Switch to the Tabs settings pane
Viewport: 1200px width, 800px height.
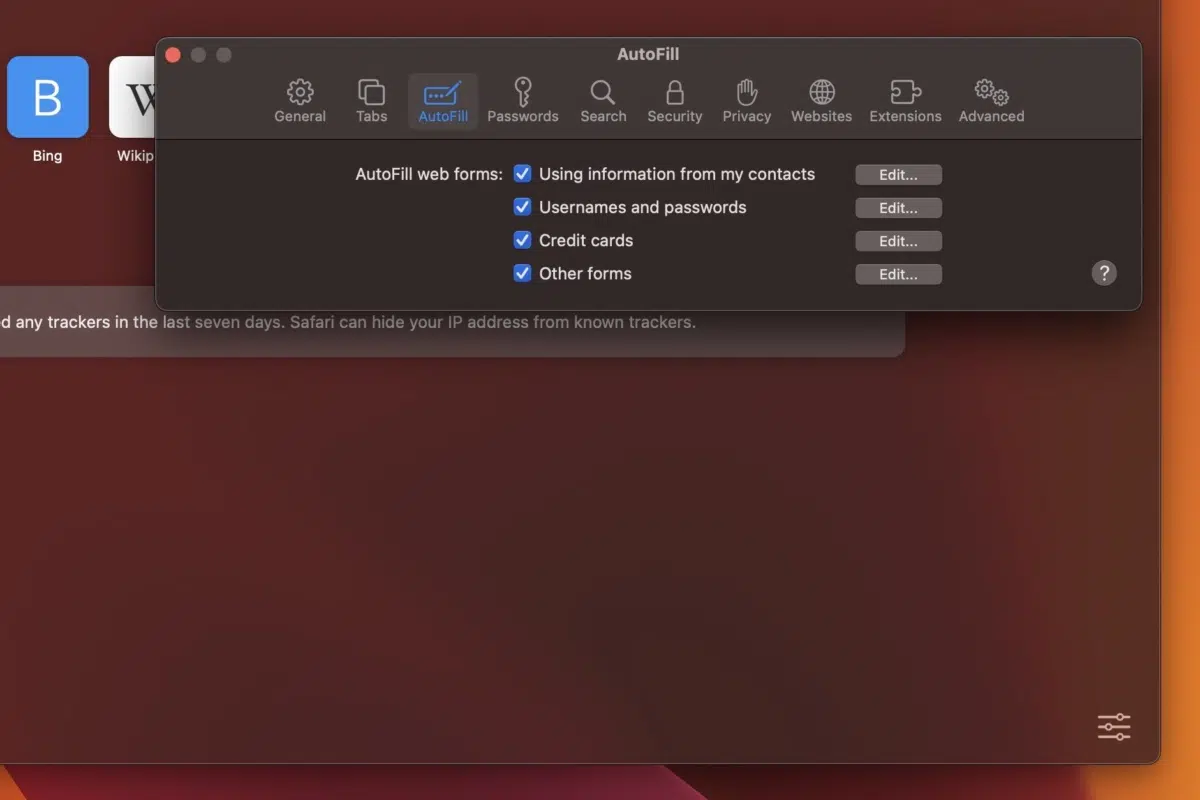(371, 100)
